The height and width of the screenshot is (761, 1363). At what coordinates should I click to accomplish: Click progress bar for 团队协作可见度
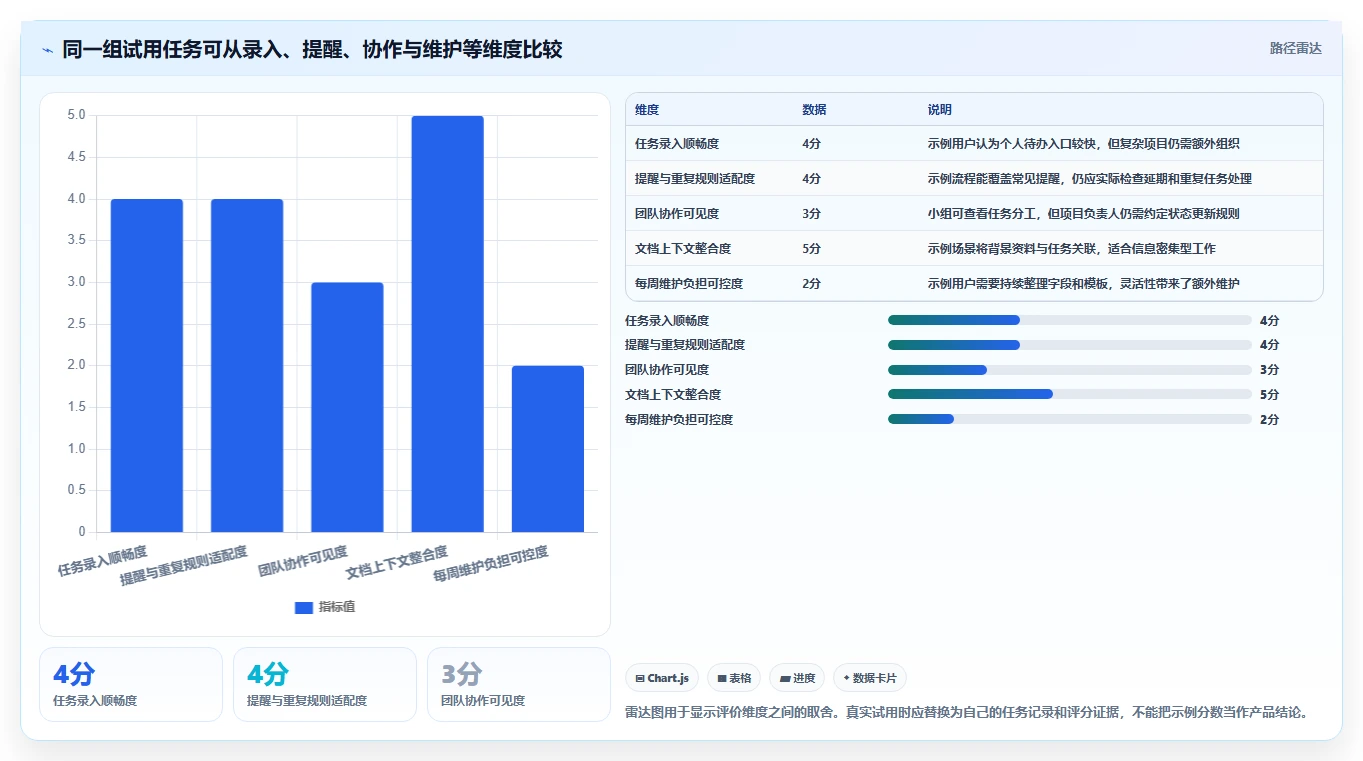tap(1070, 370)
